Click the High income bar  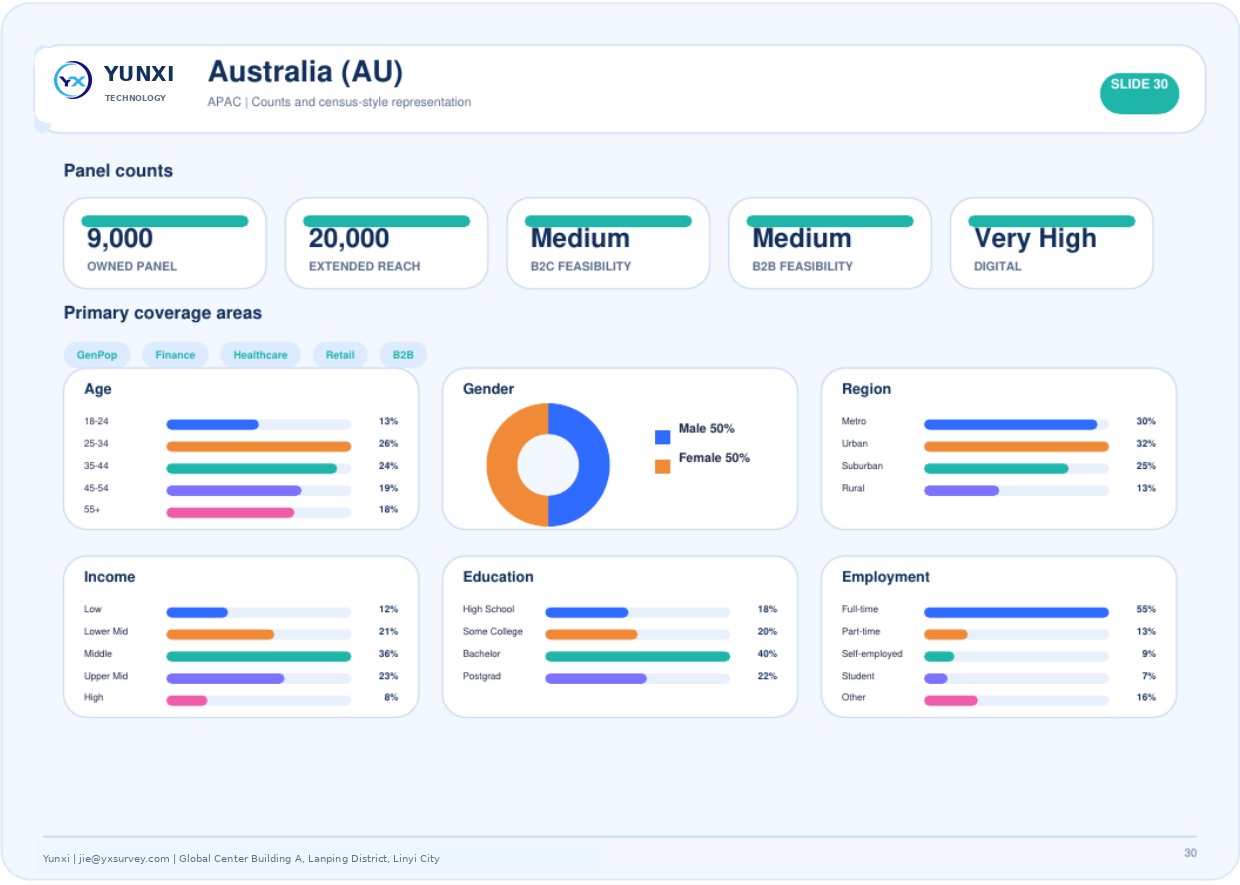tap(186, 701)
